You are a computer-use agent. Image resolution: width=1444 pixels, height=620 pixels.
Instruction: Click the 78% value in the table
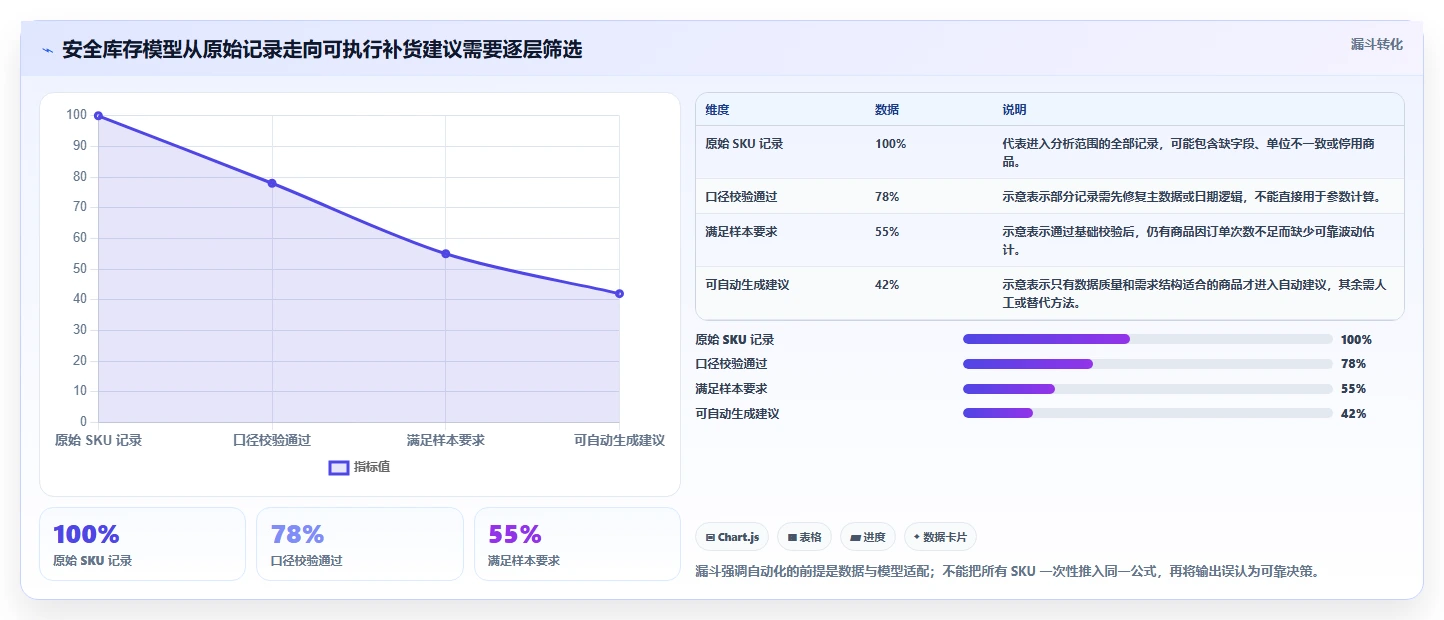click(887, 197)
